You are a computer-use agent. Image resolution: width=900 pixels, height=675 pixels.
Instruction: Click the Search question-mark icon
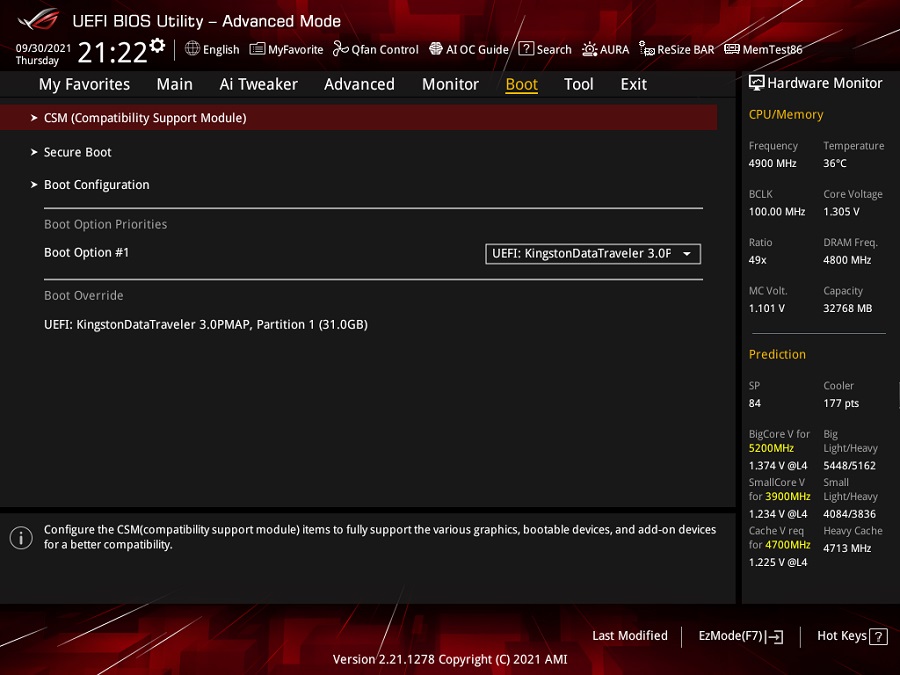(526, 49)
